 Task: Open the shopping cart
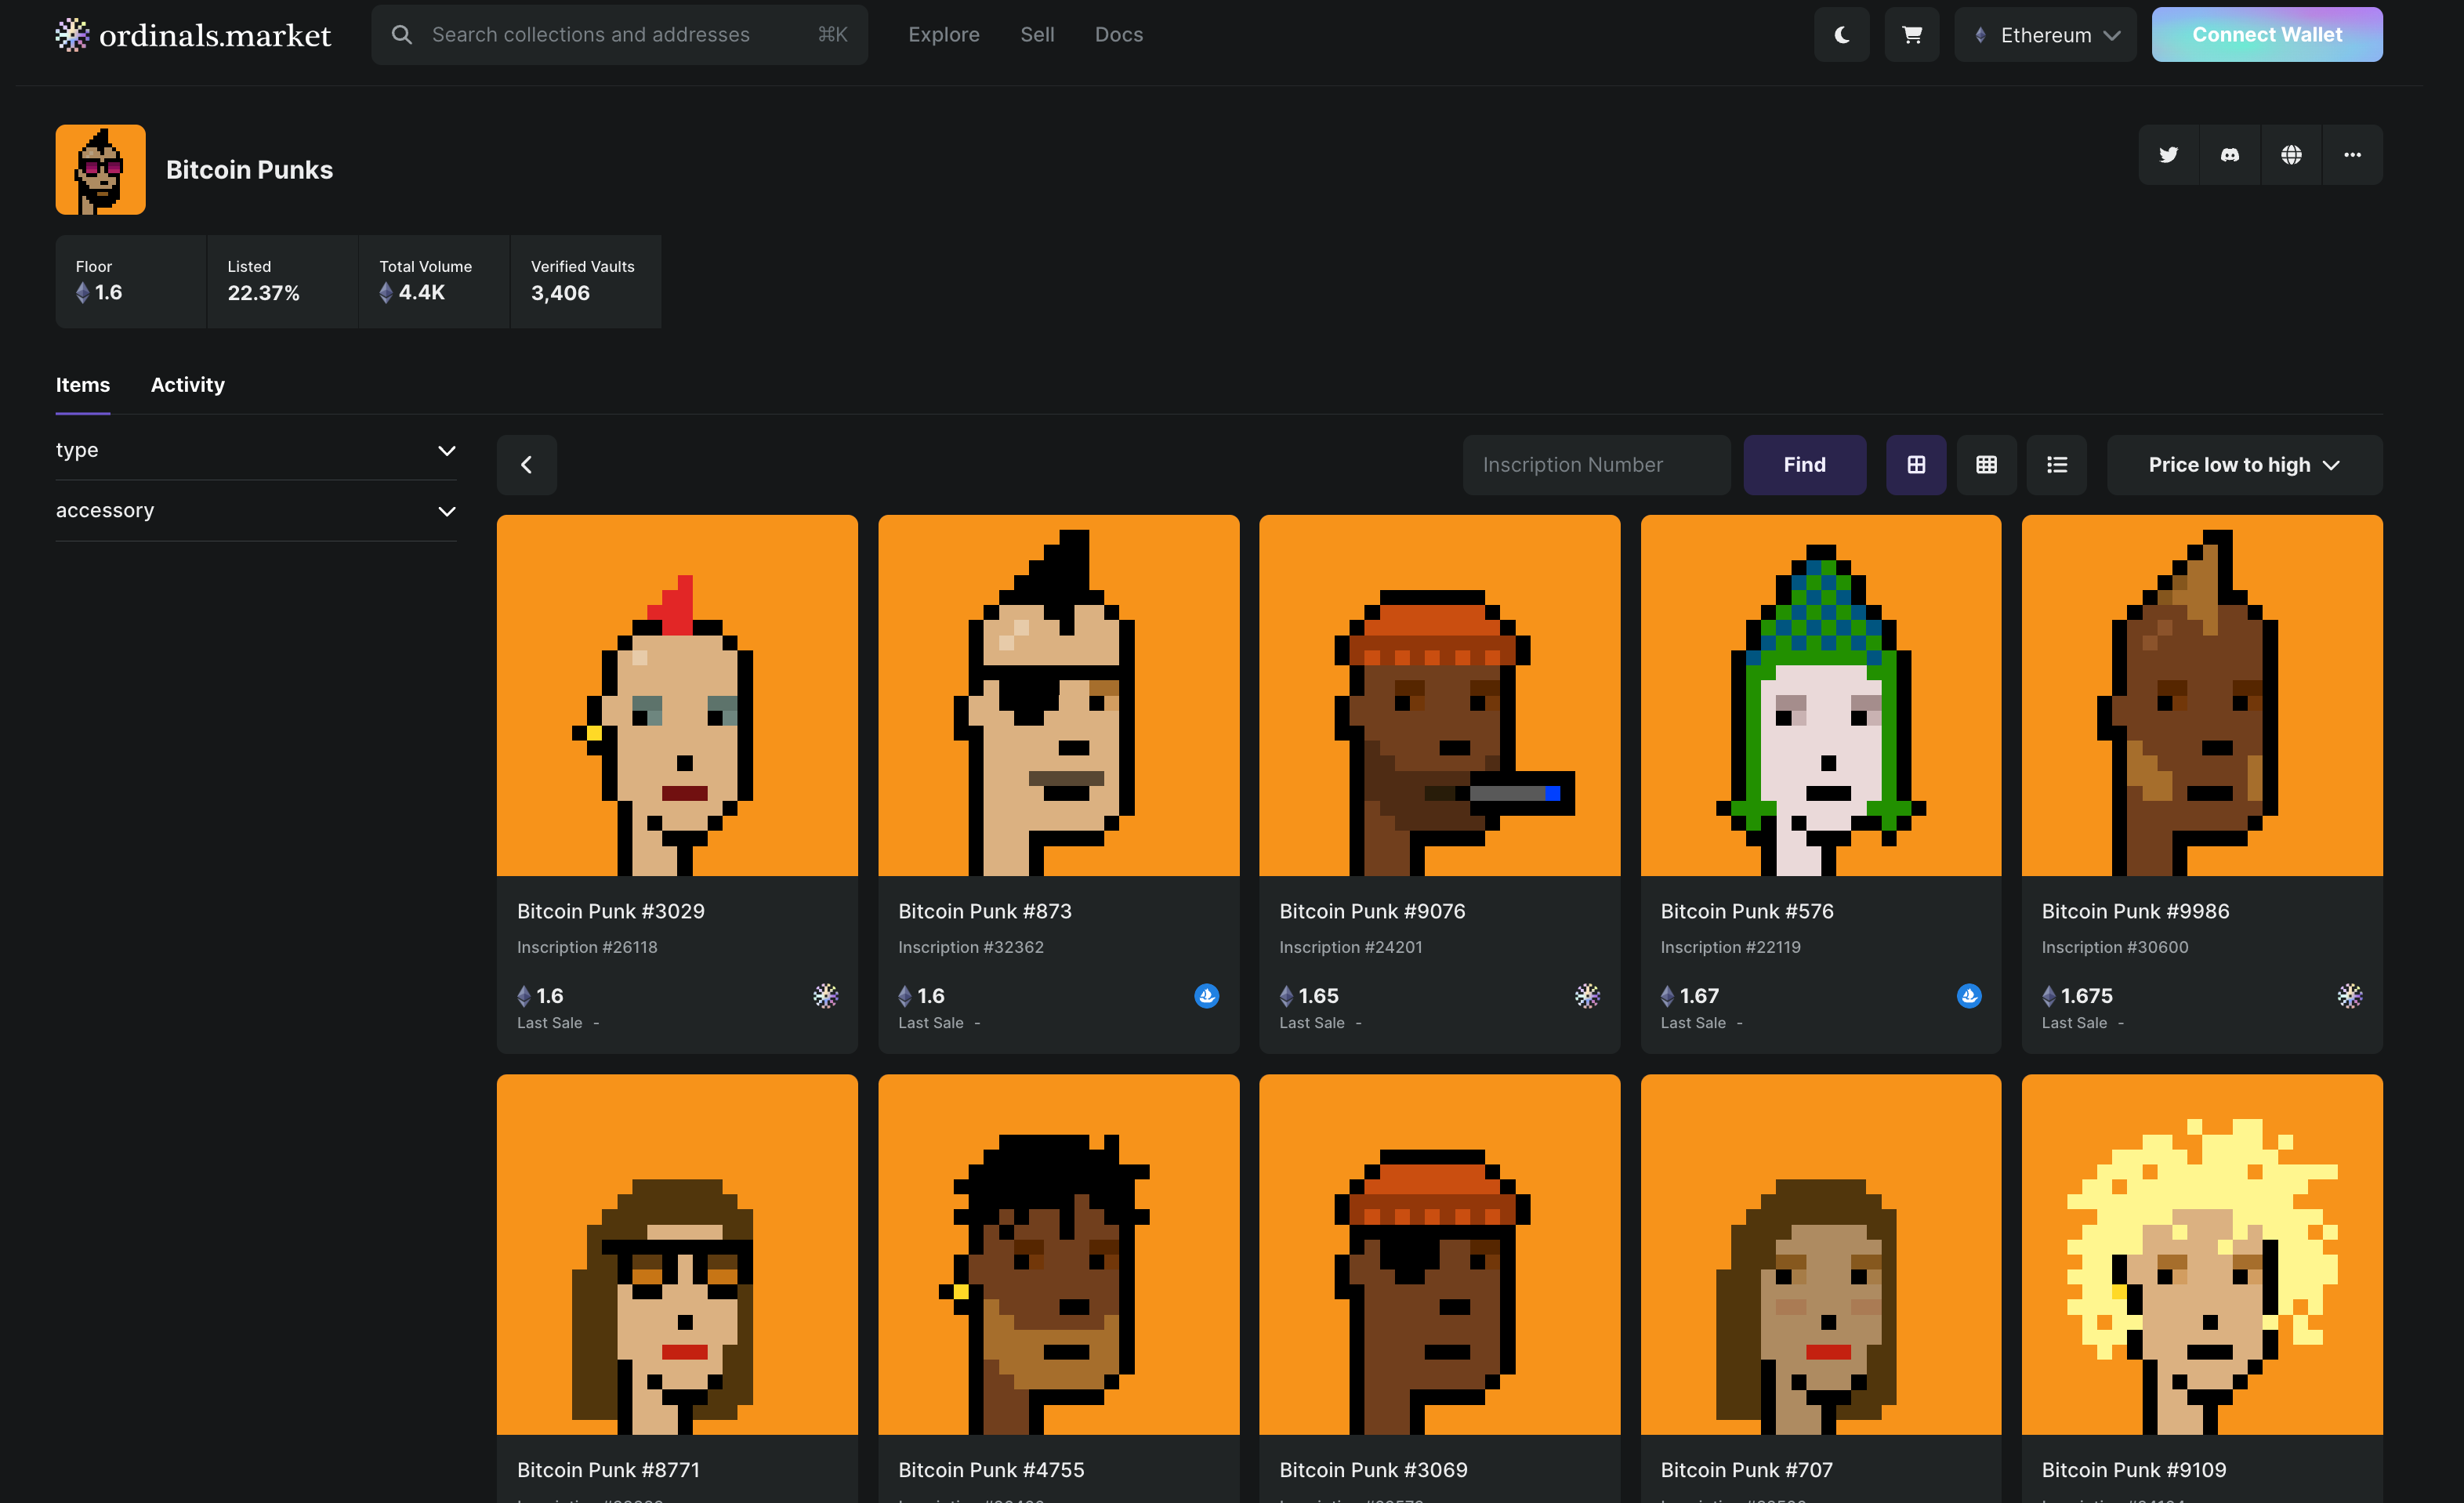point(1911,35)
